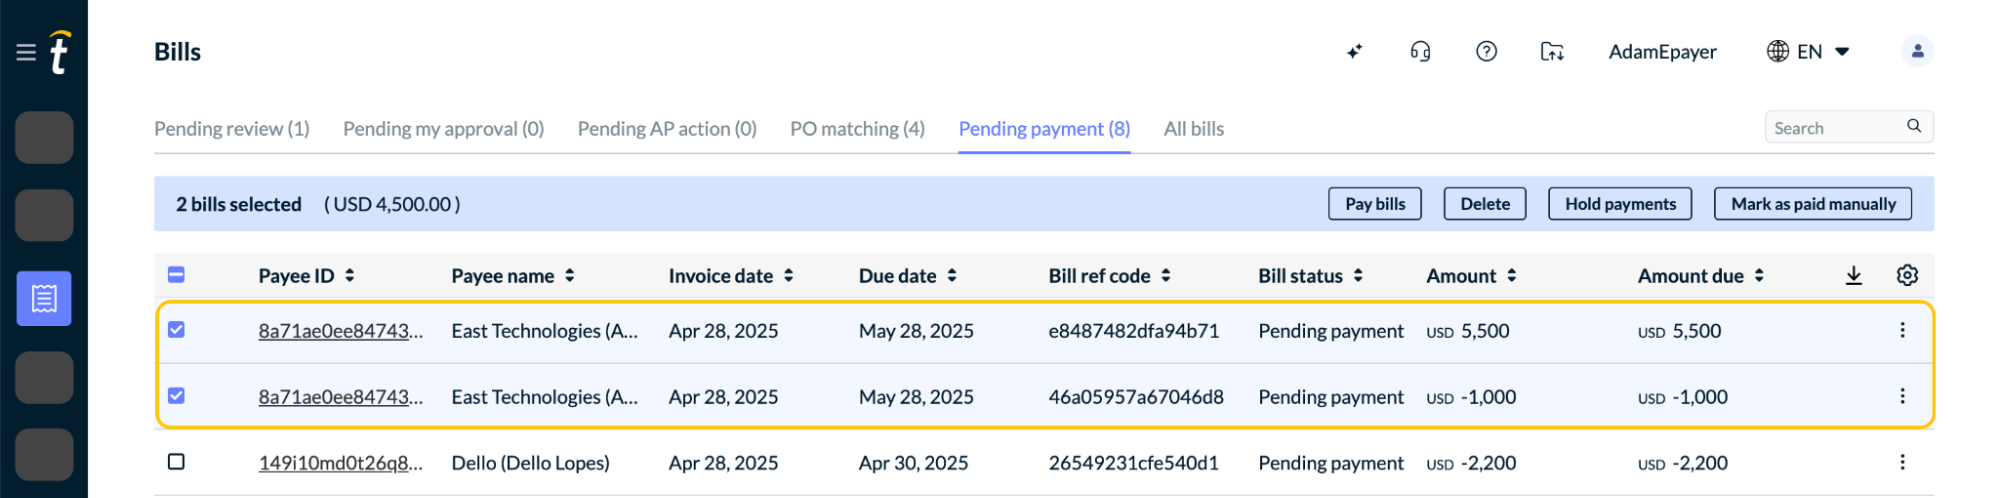Sort table by Amount due column

[x=1701, y=276]
